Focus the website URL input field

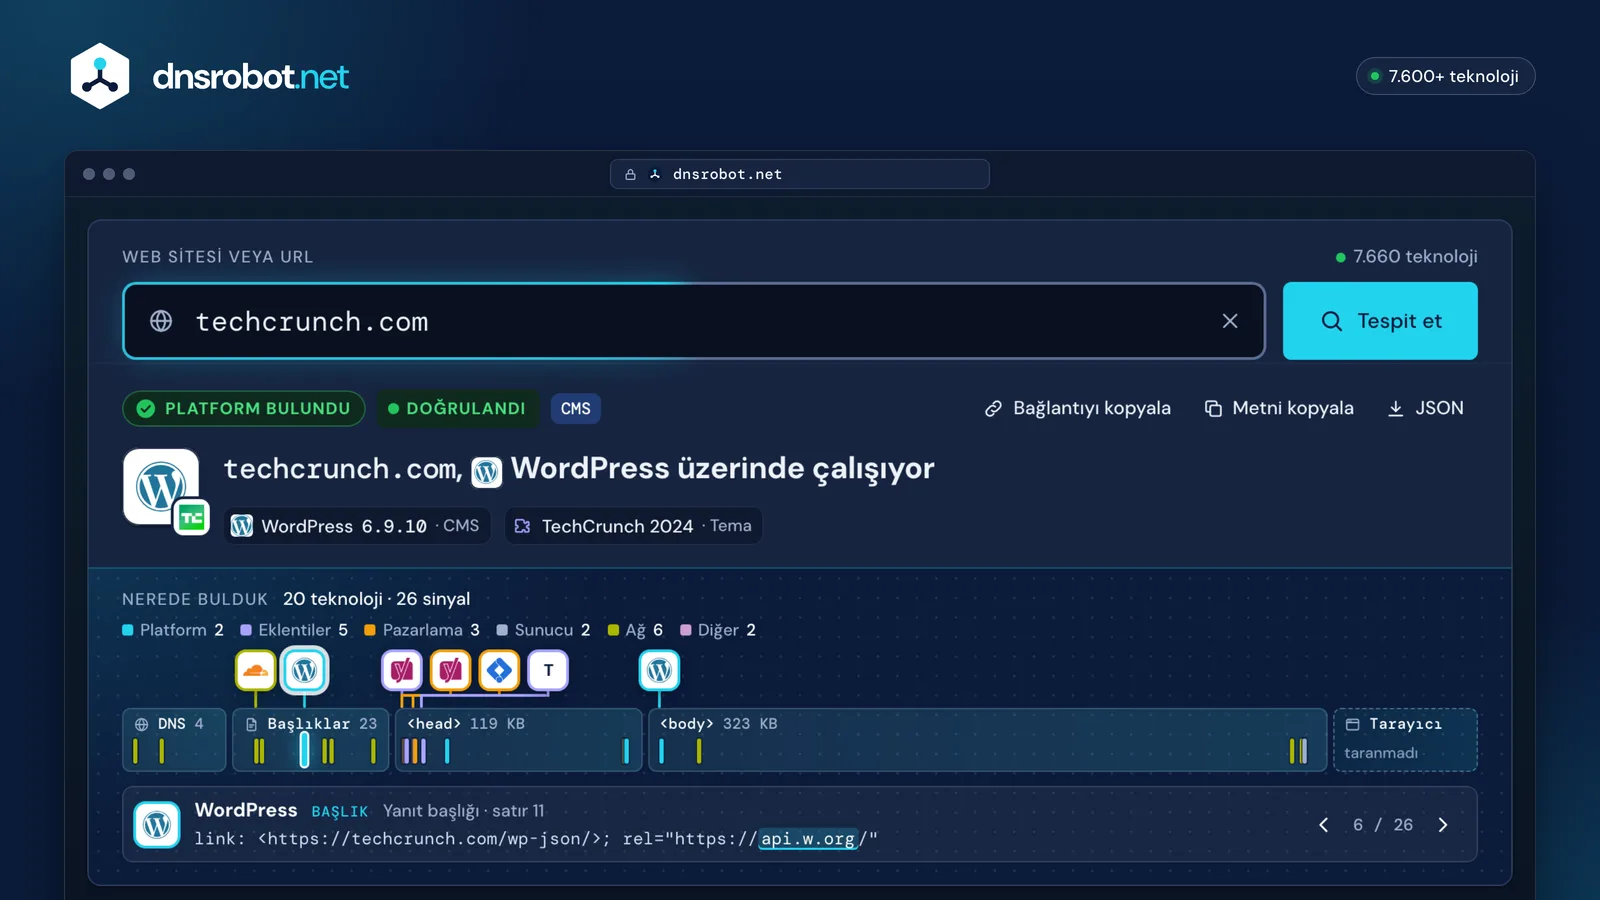pos(694,321)
